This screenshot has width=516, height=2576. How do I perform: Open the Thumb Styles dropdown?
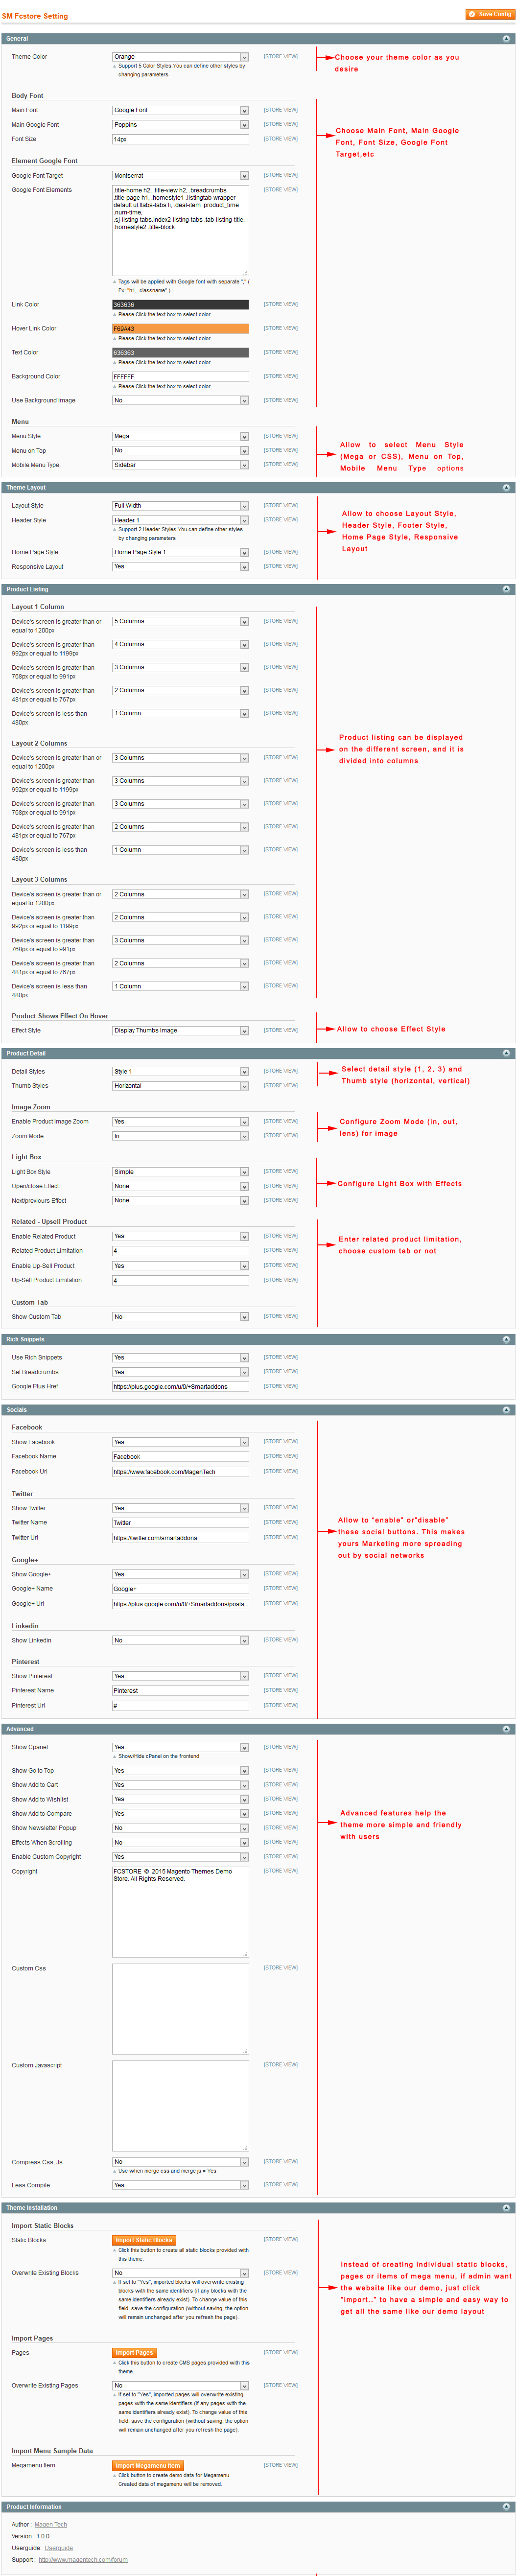[180, 1085]
